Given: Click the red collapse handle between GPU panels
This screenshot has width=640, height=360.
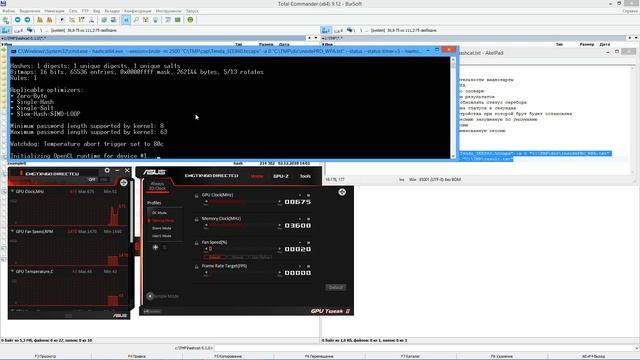Looking at the screenshot, I should 137,247.
